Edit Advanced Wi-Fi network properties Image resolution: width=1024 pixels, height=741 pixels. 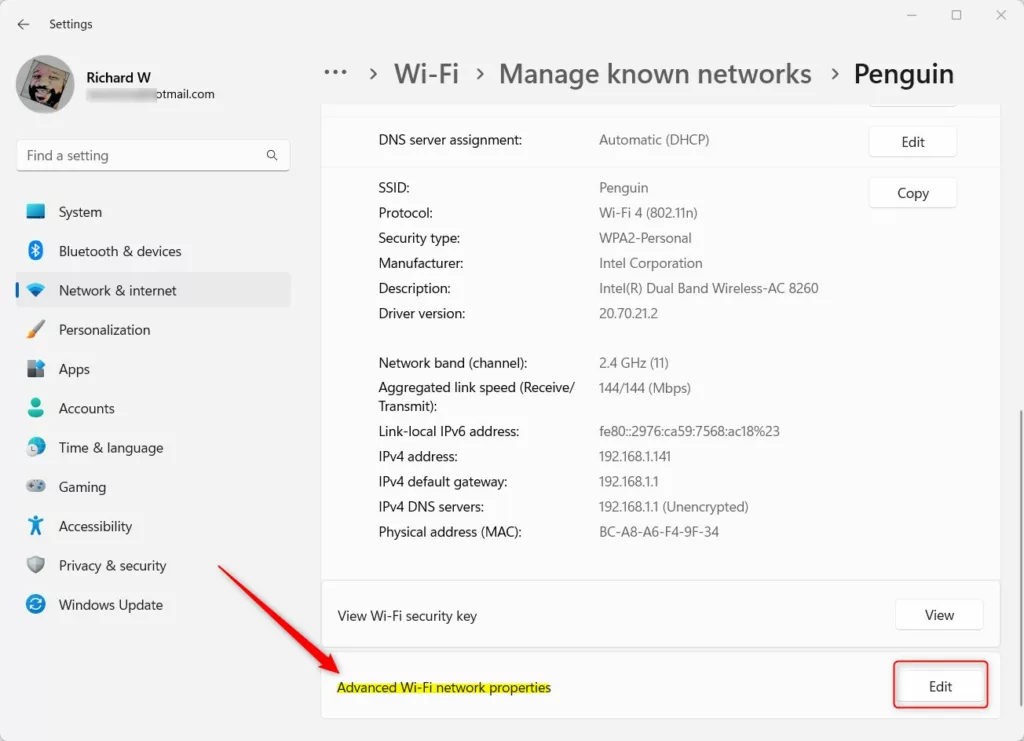click(x=940, y=686)
